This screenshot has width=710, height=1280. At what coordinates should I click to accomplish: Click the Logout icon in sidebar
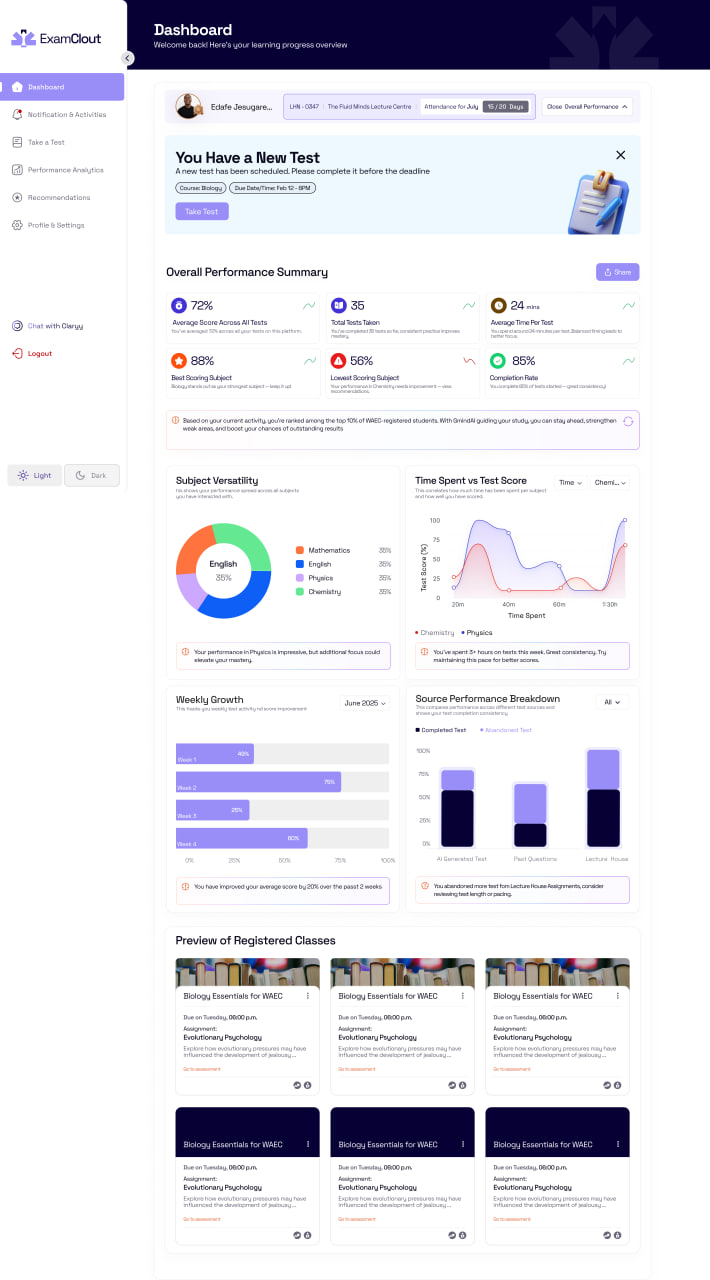tap(17, 354)
